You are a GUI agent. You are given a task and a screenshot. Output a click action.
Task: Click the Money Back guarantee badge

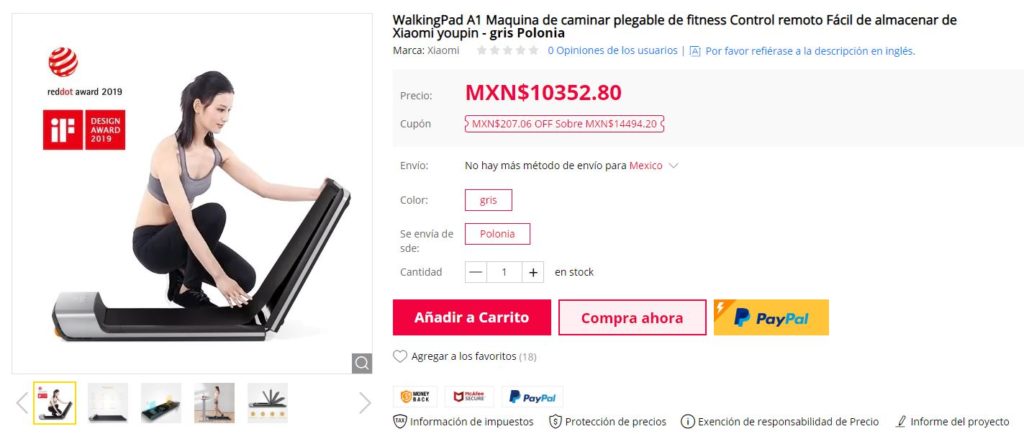[415, 397]
